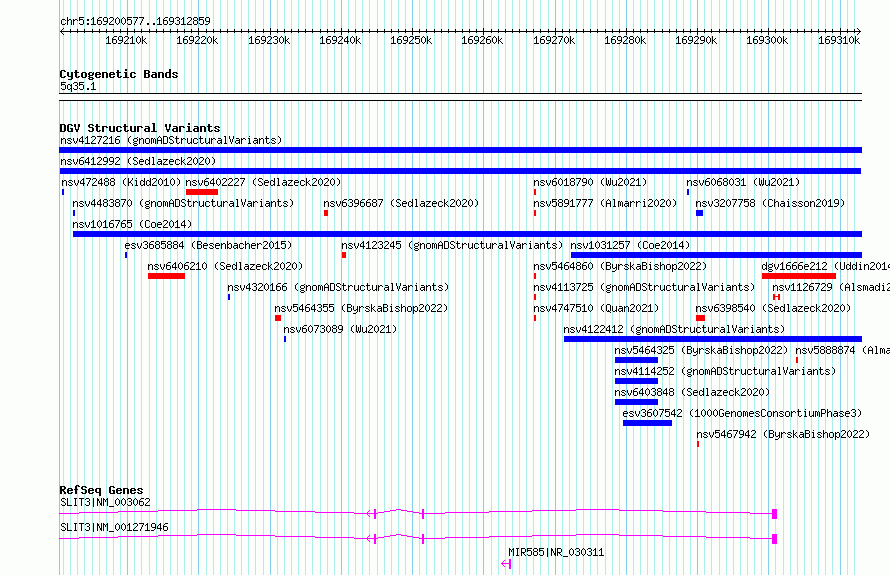The width and height of the screenshot is (890, 575).
Task: Click nsv6406210 Sedlazeck2020 label
Action: click(225, 266)
